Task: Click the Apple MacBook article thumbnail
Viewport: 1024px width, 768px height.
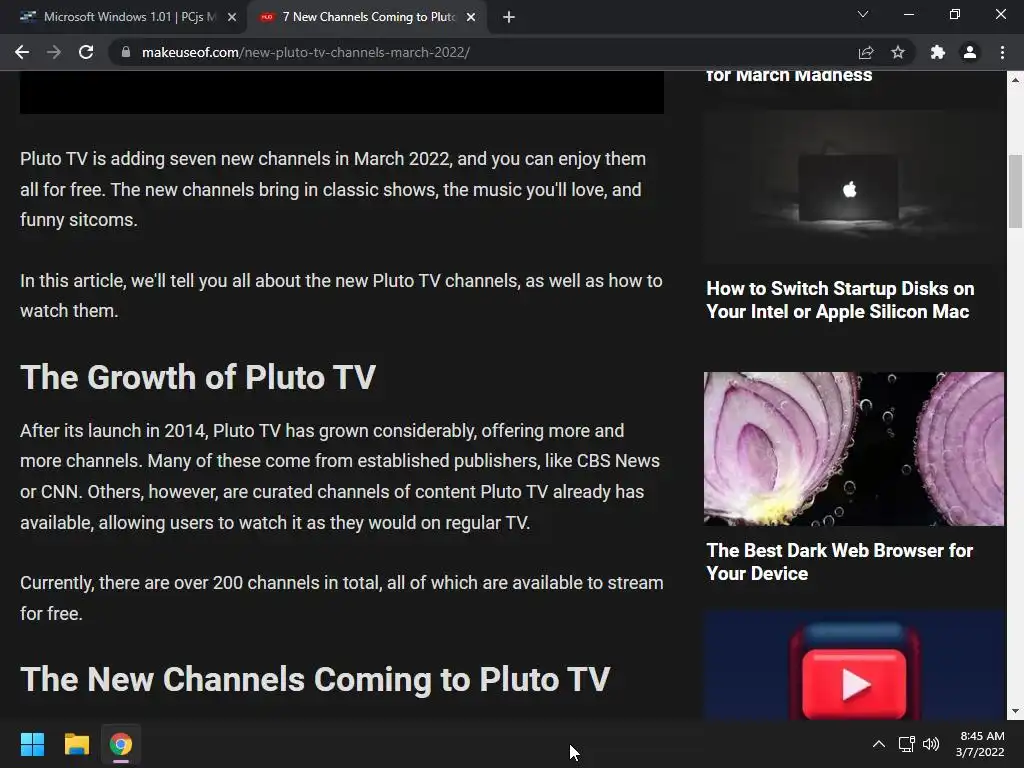Action: click(x=854, y=187)
